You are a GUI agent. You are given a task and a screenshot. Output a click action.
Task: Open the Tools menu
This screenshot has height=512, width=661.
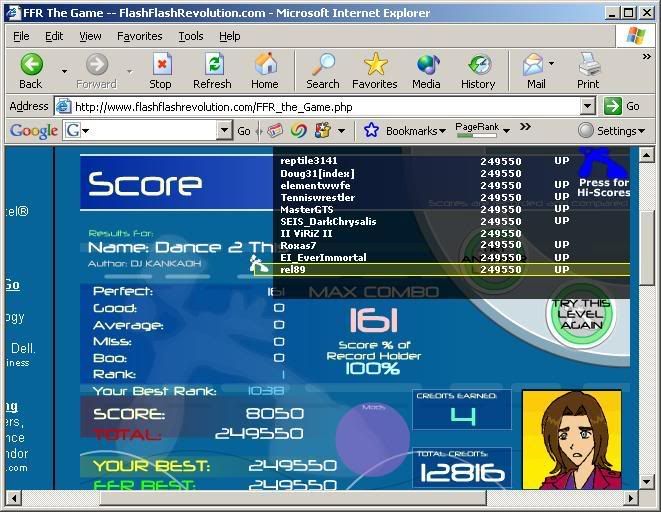pyautogui.click(x=190, y=36)
